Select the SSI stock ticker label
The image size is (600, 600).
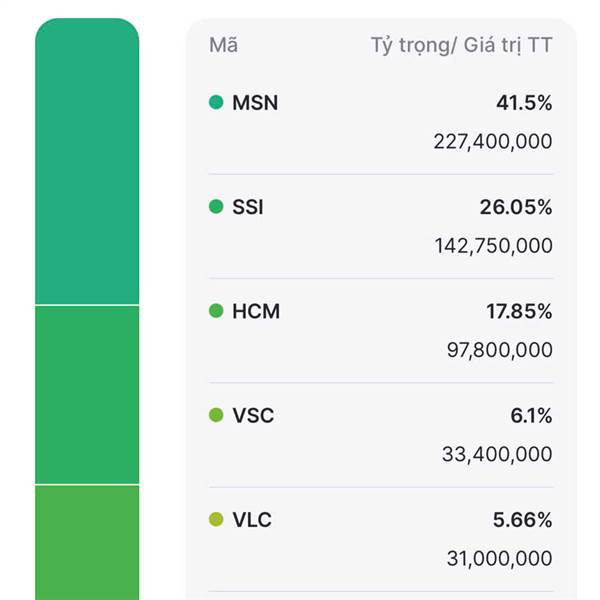pos(248,207)
